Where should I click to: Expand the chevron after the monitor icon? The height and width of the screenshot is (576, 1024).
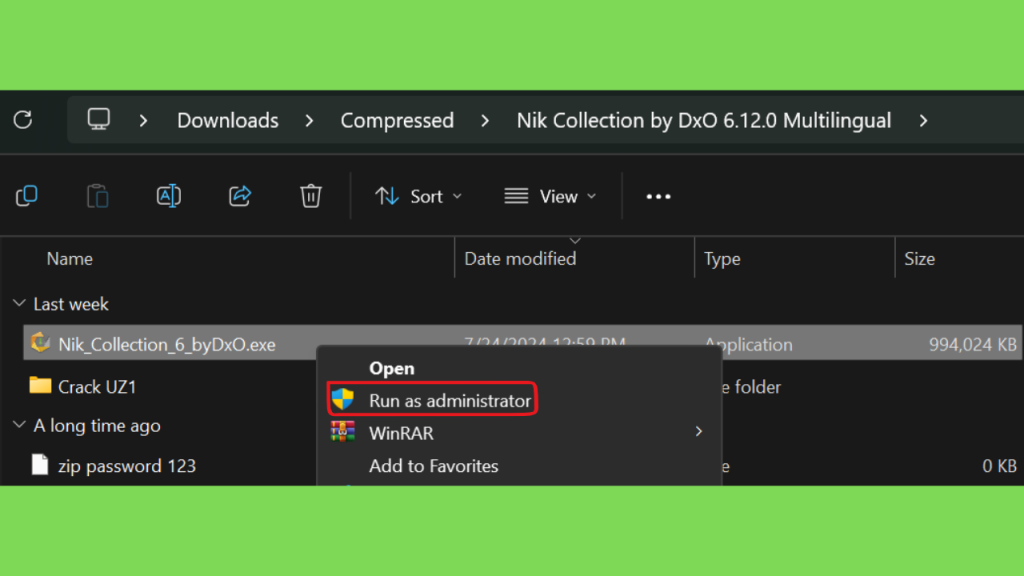[x=143, y=121]
